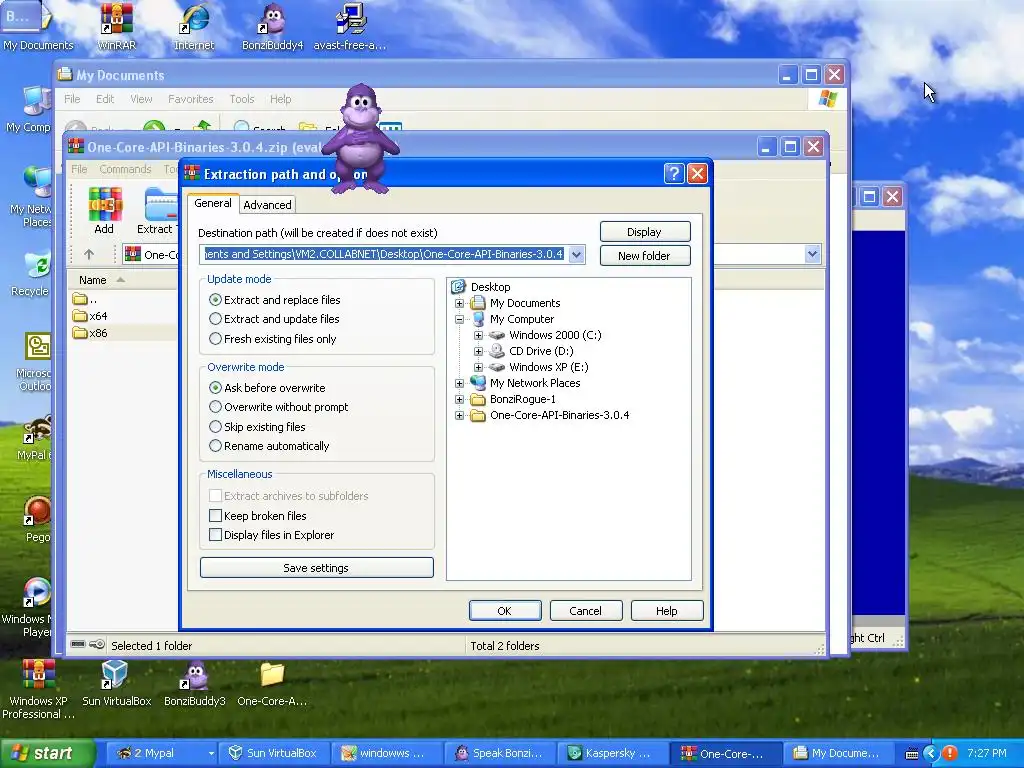Enable Display files in Explorer checkbox
1024x768 pixels.
(215, 534)
